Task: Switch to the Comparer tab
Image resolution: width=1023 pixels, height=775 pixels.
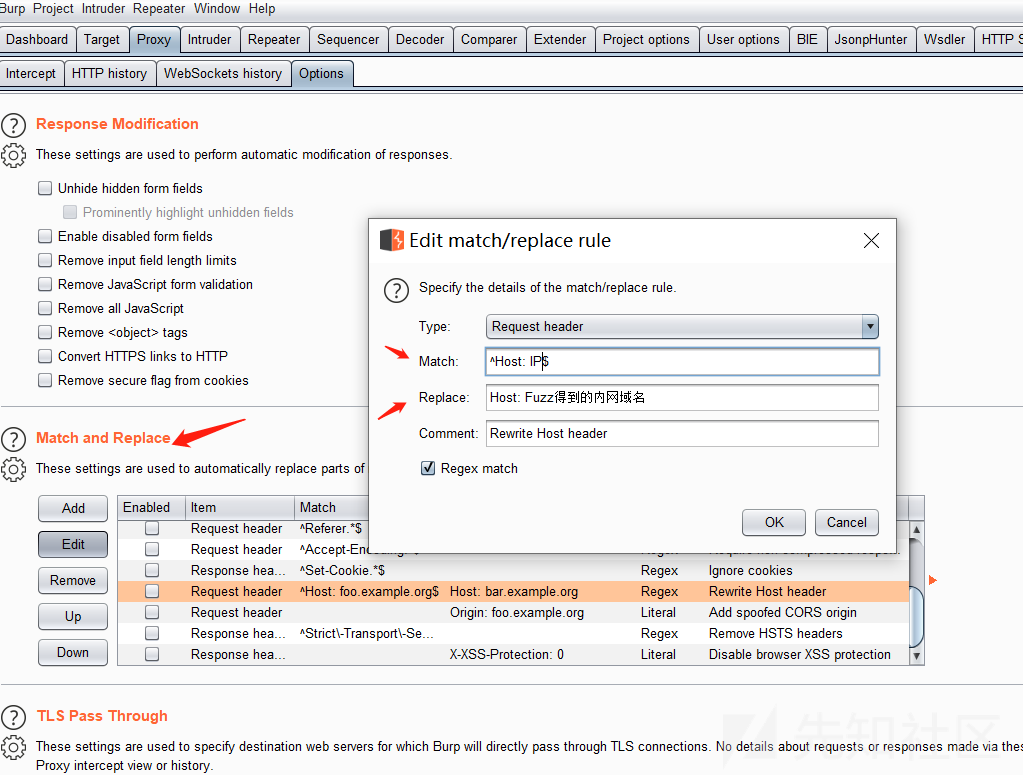Action: coord(489,40)
